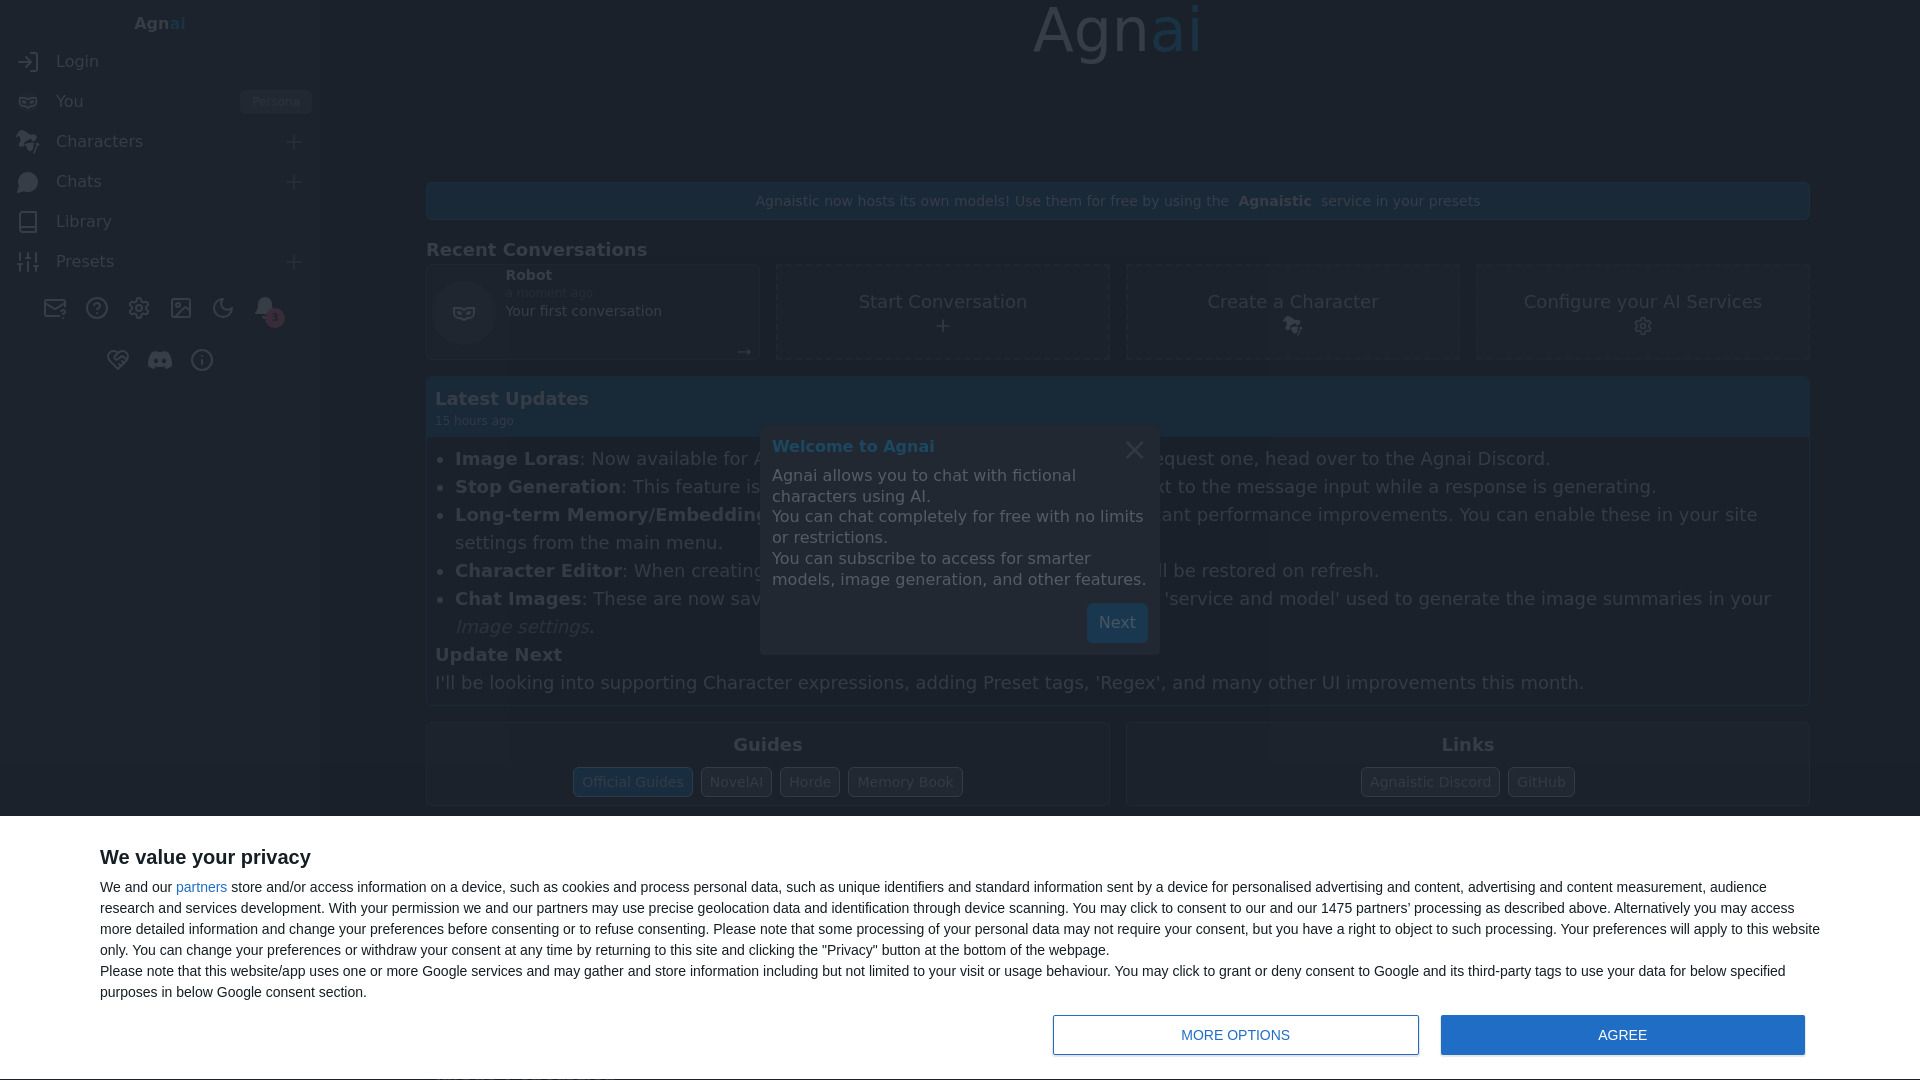
Task: Close the Welcome to Agnai dialog
Action: point(1134,450)
